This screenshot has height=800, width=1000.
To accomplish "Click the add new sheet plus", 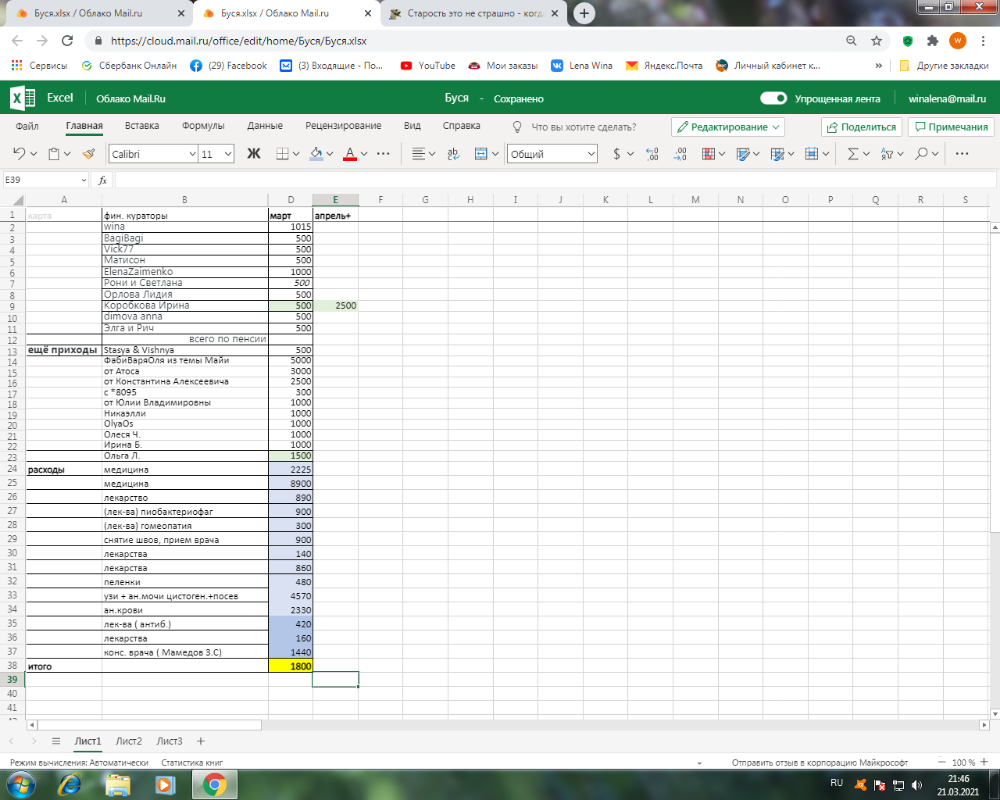I will (x=201, y=741).
